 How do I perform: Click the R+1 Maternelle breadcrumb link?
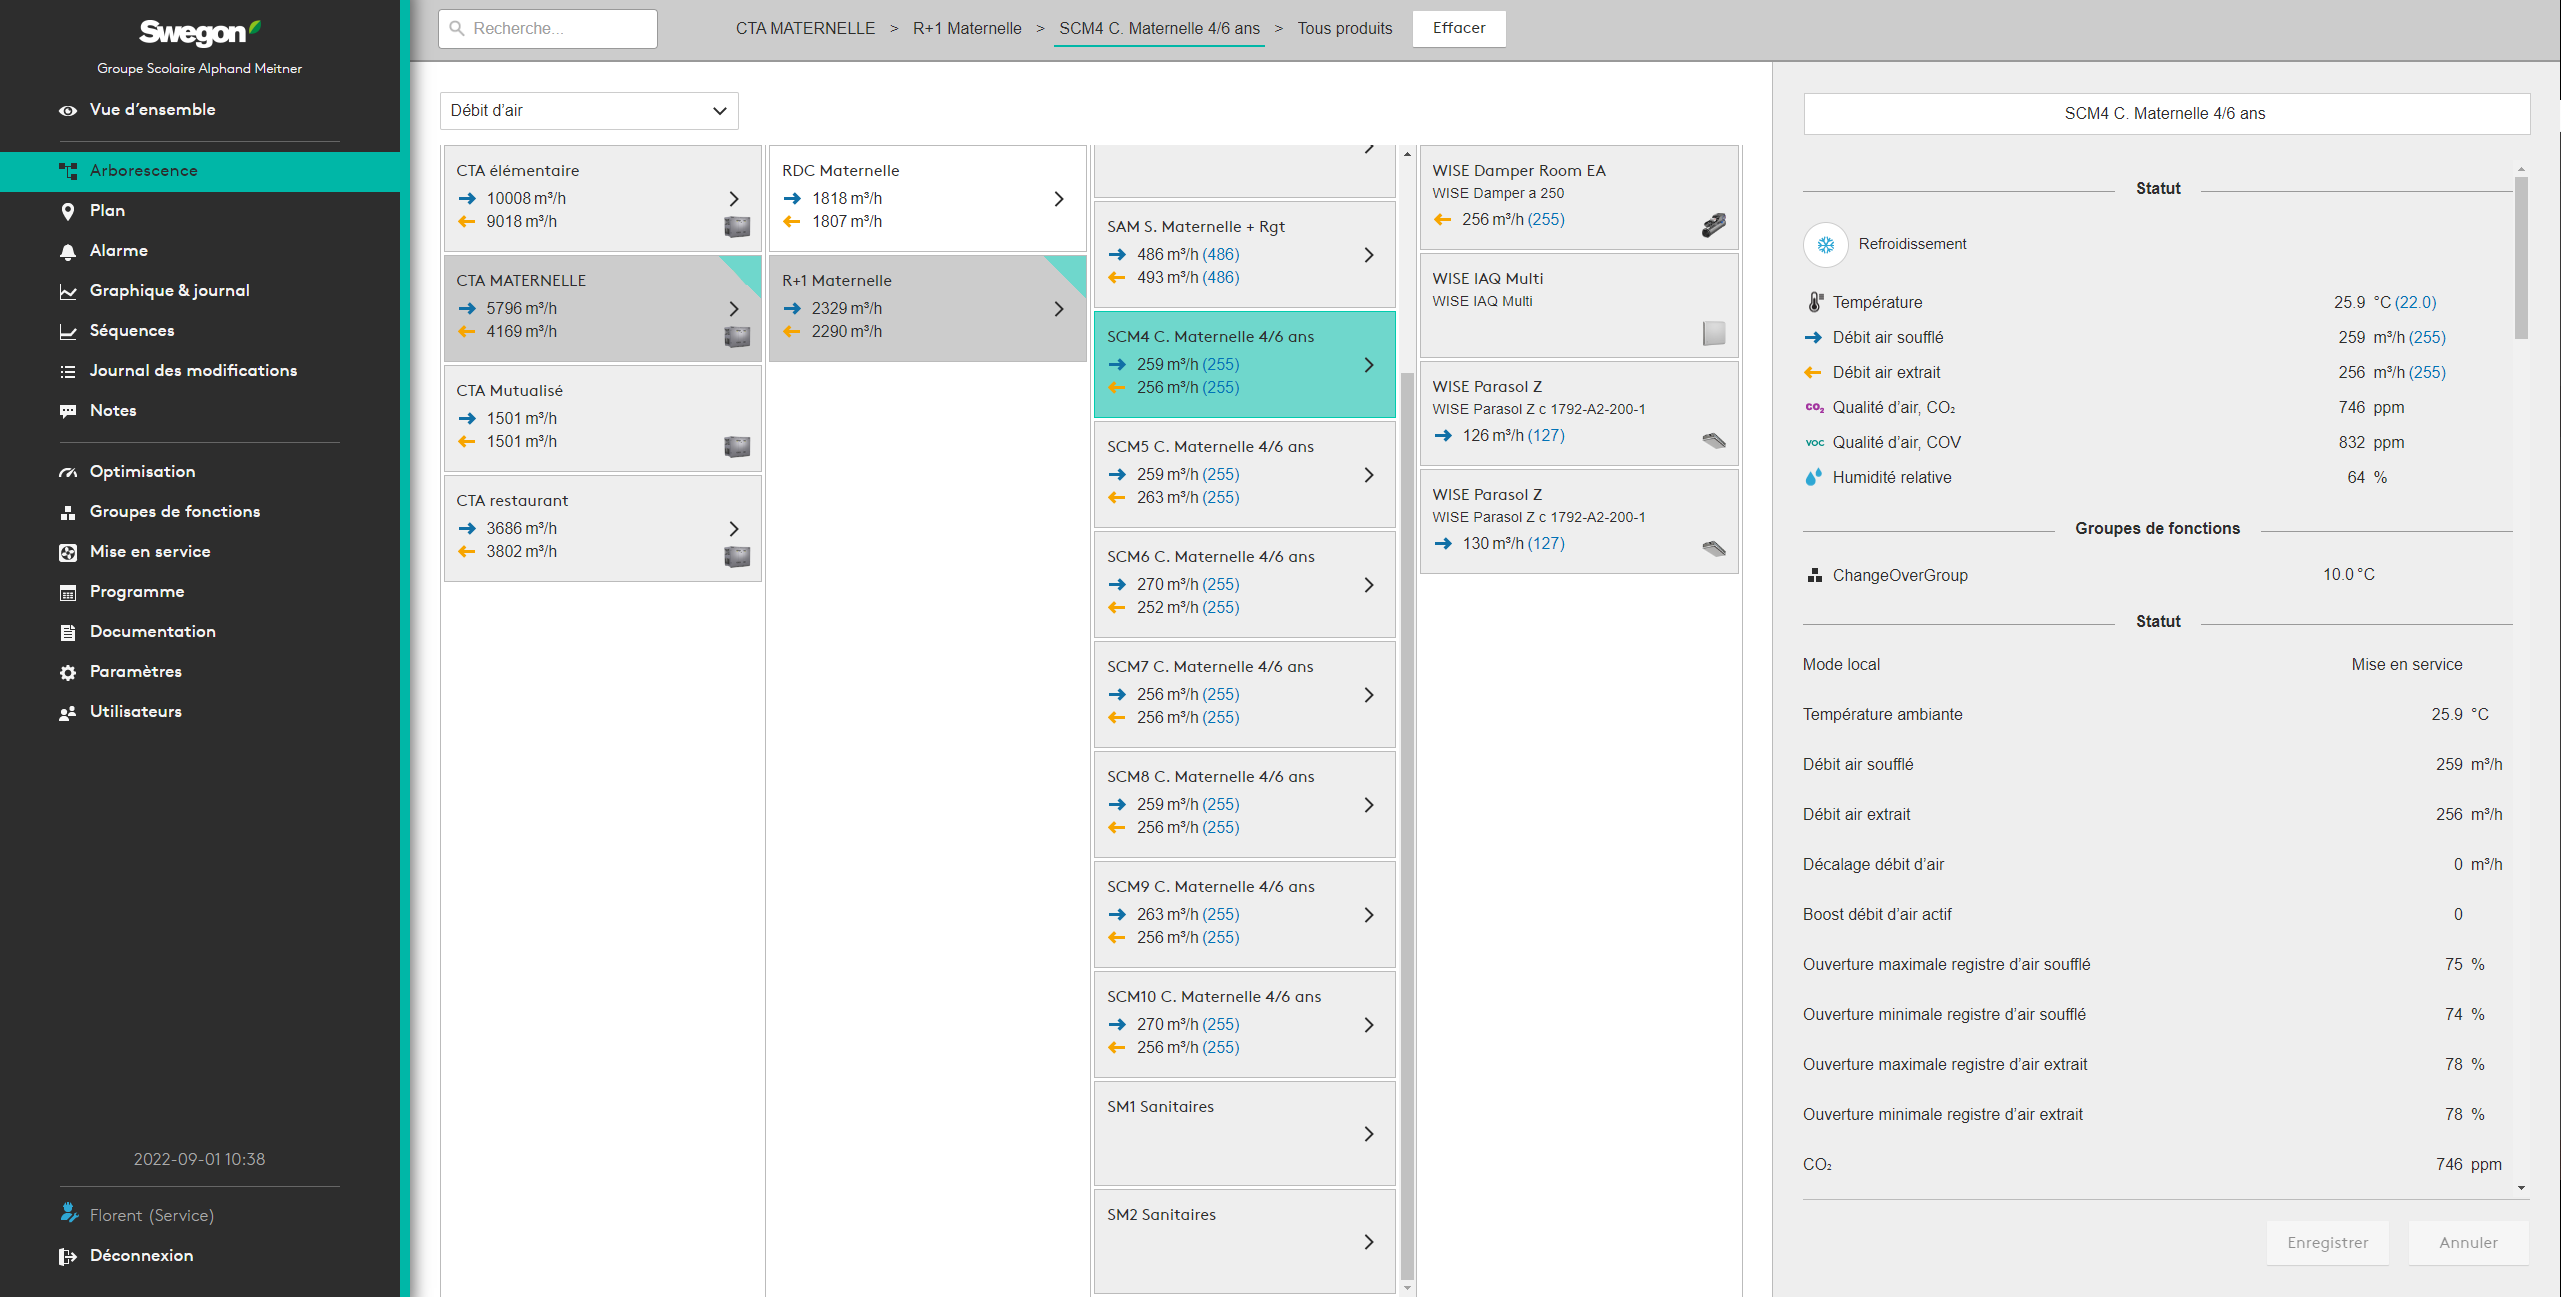point(966,28)
